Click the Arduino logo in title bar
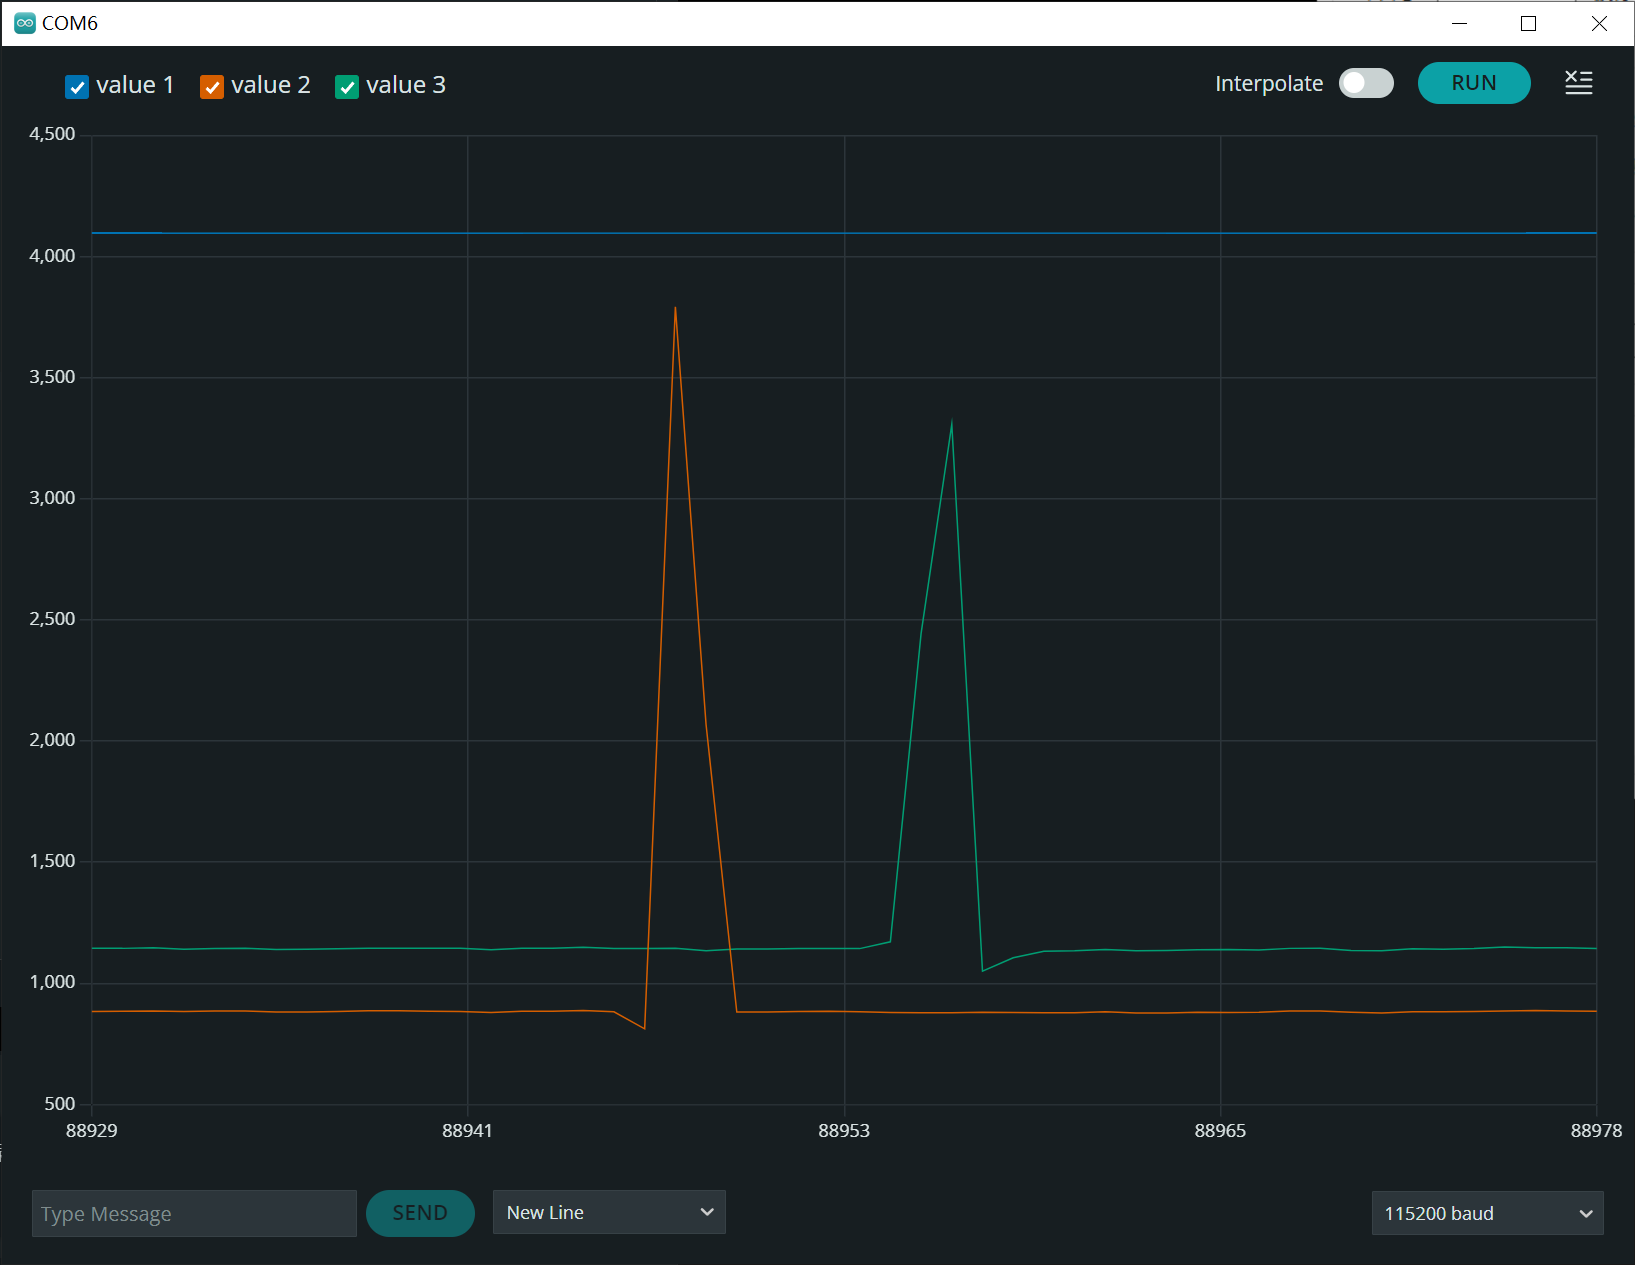 pos(25,23)
